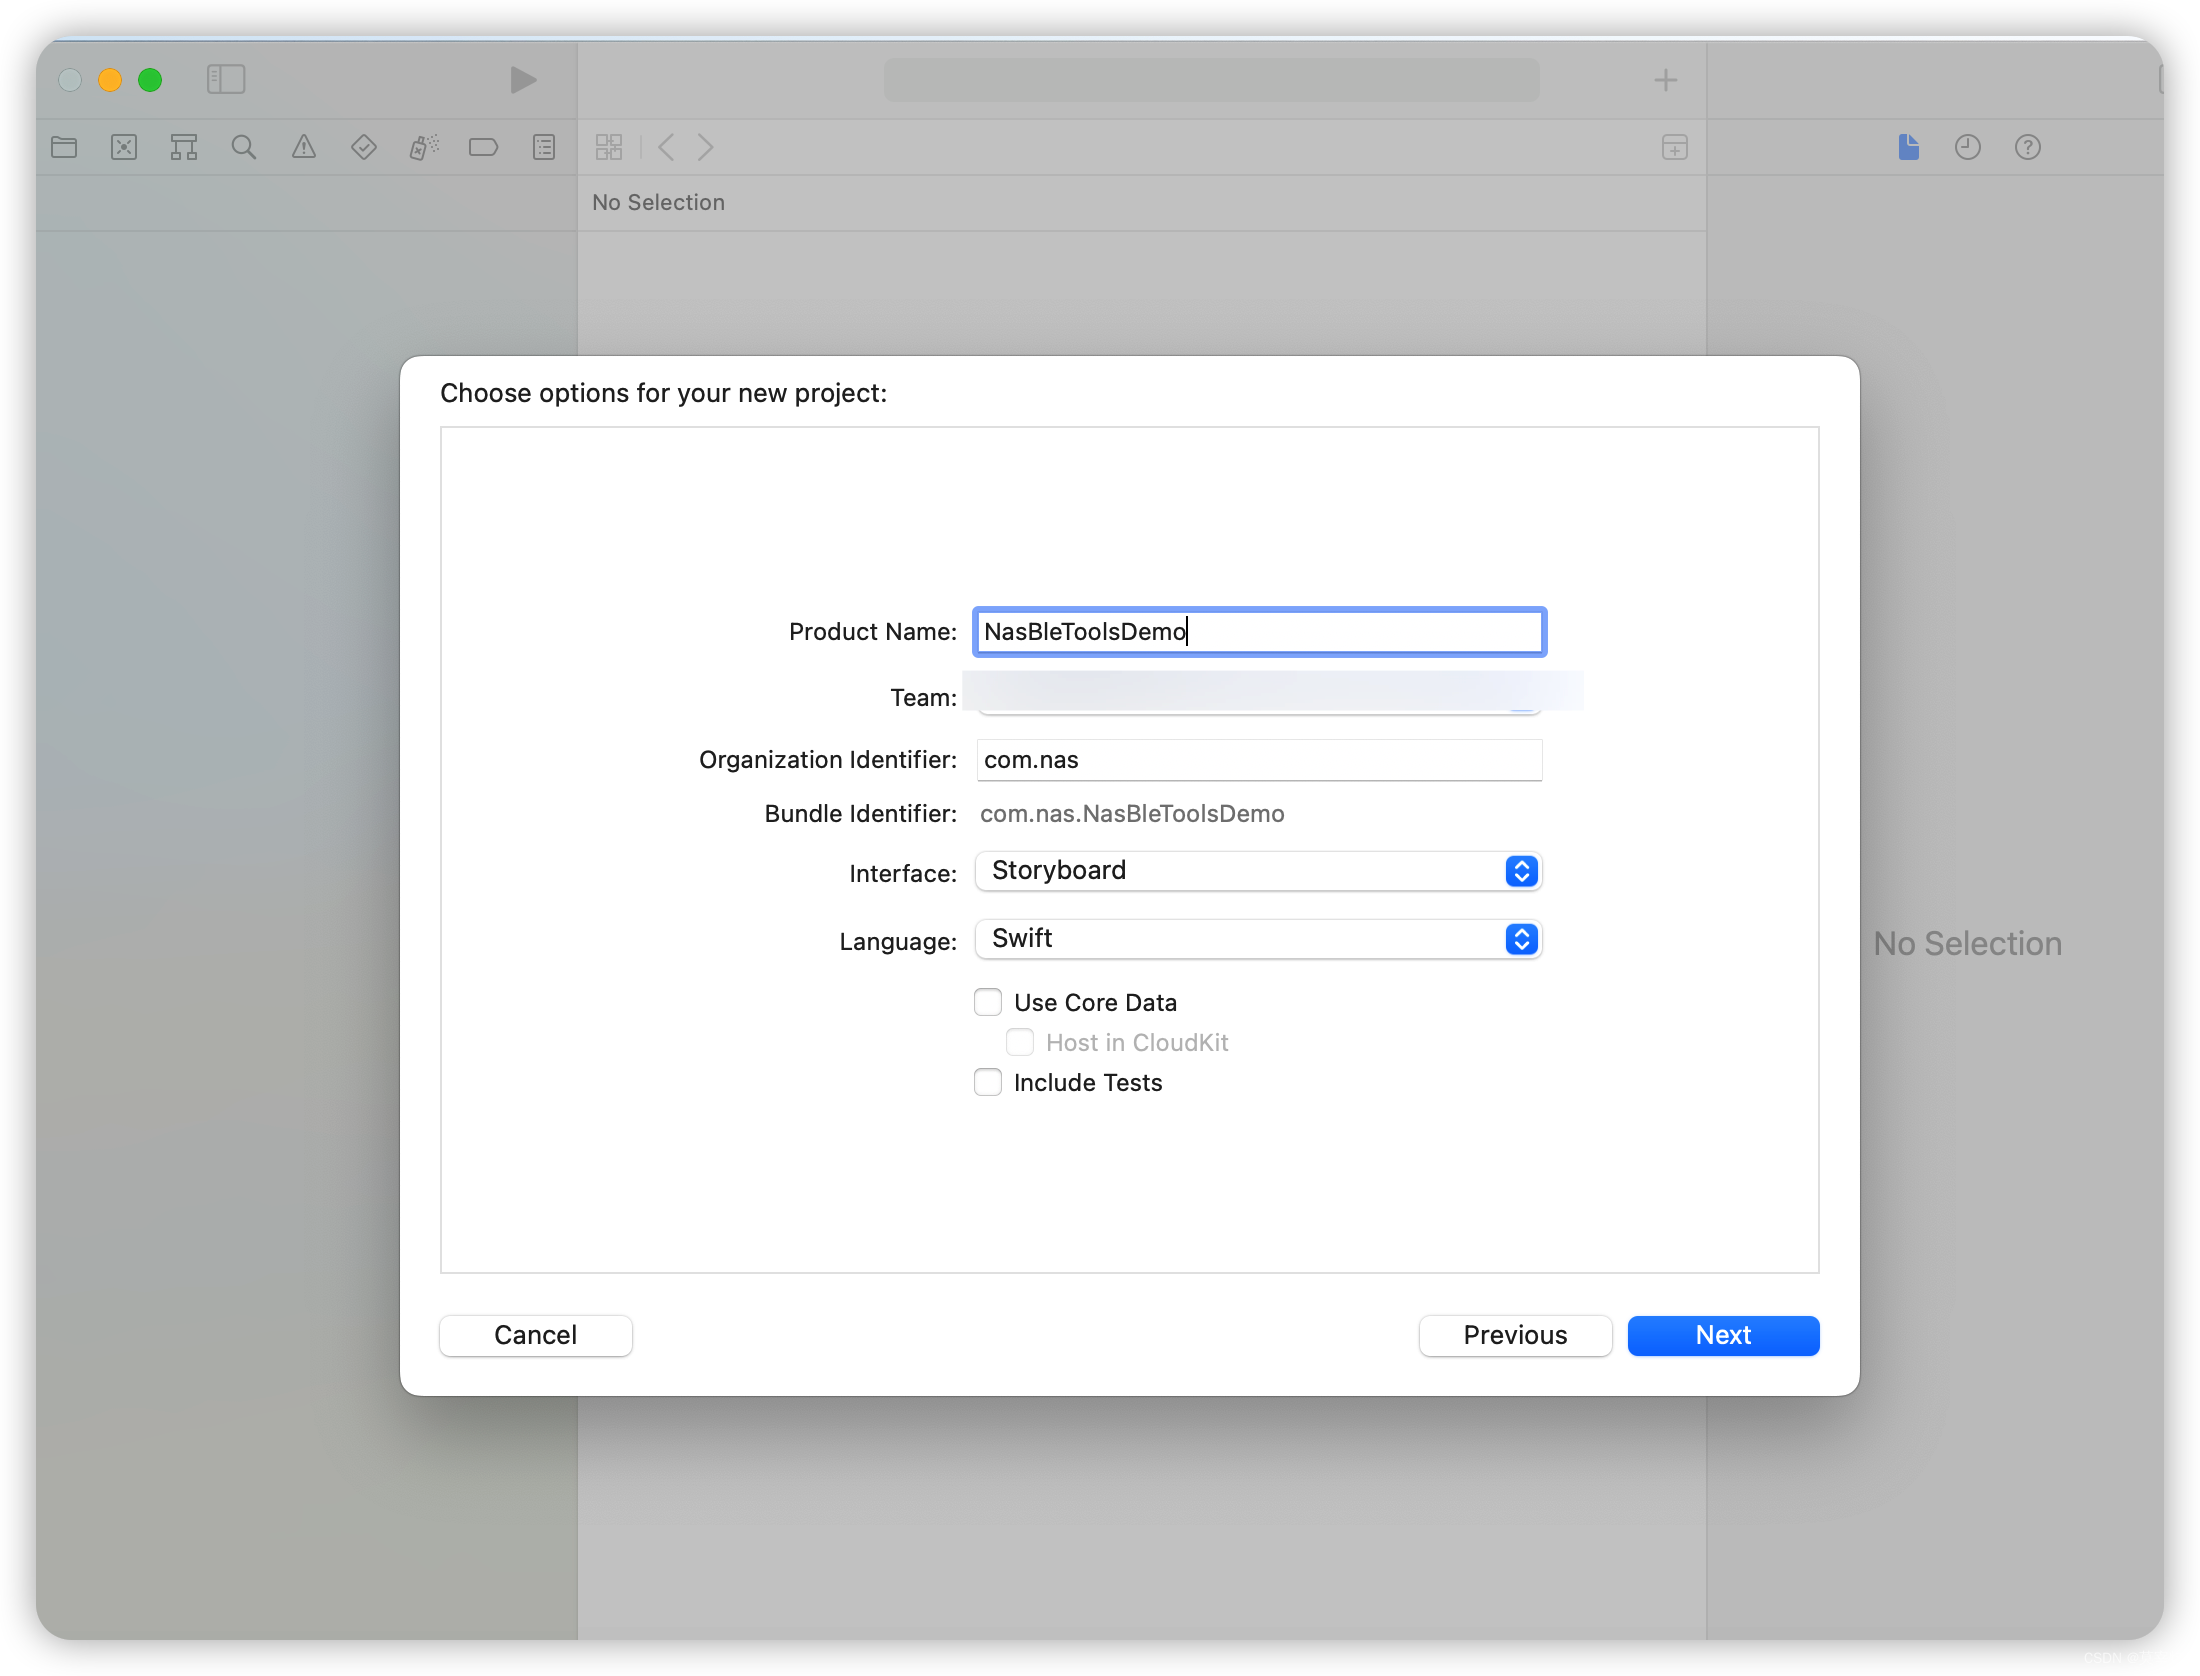Select the Find navigator magnifier icon
This screenshot has width=2200, height=1676.
coord(243,147)
